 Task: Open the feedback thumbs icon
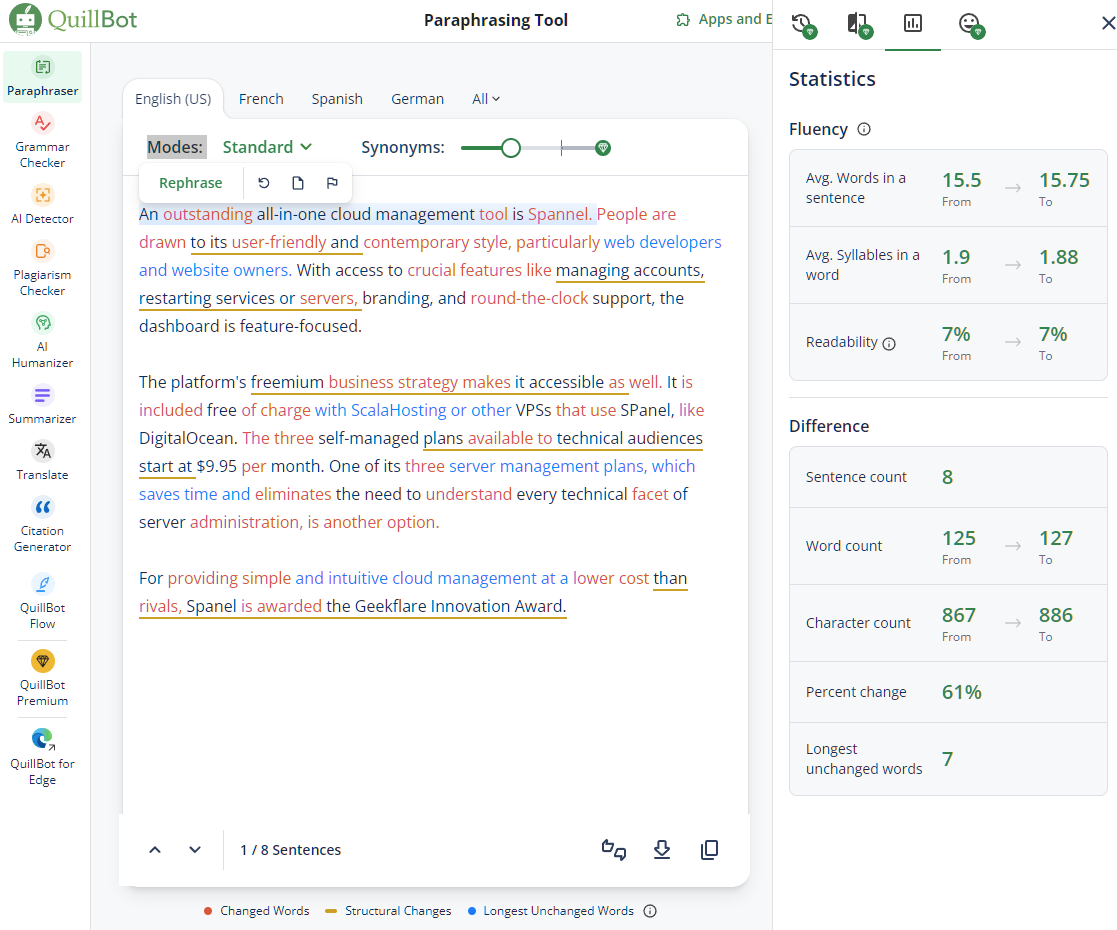pyautogui.click(x=614, y=849)
